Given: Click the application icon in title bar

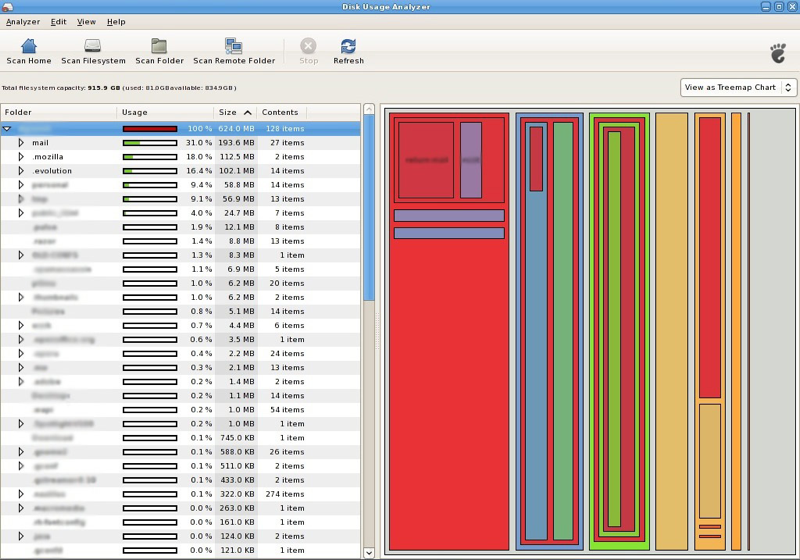Looking at the screenshot, I should click(x=7, y=7).
